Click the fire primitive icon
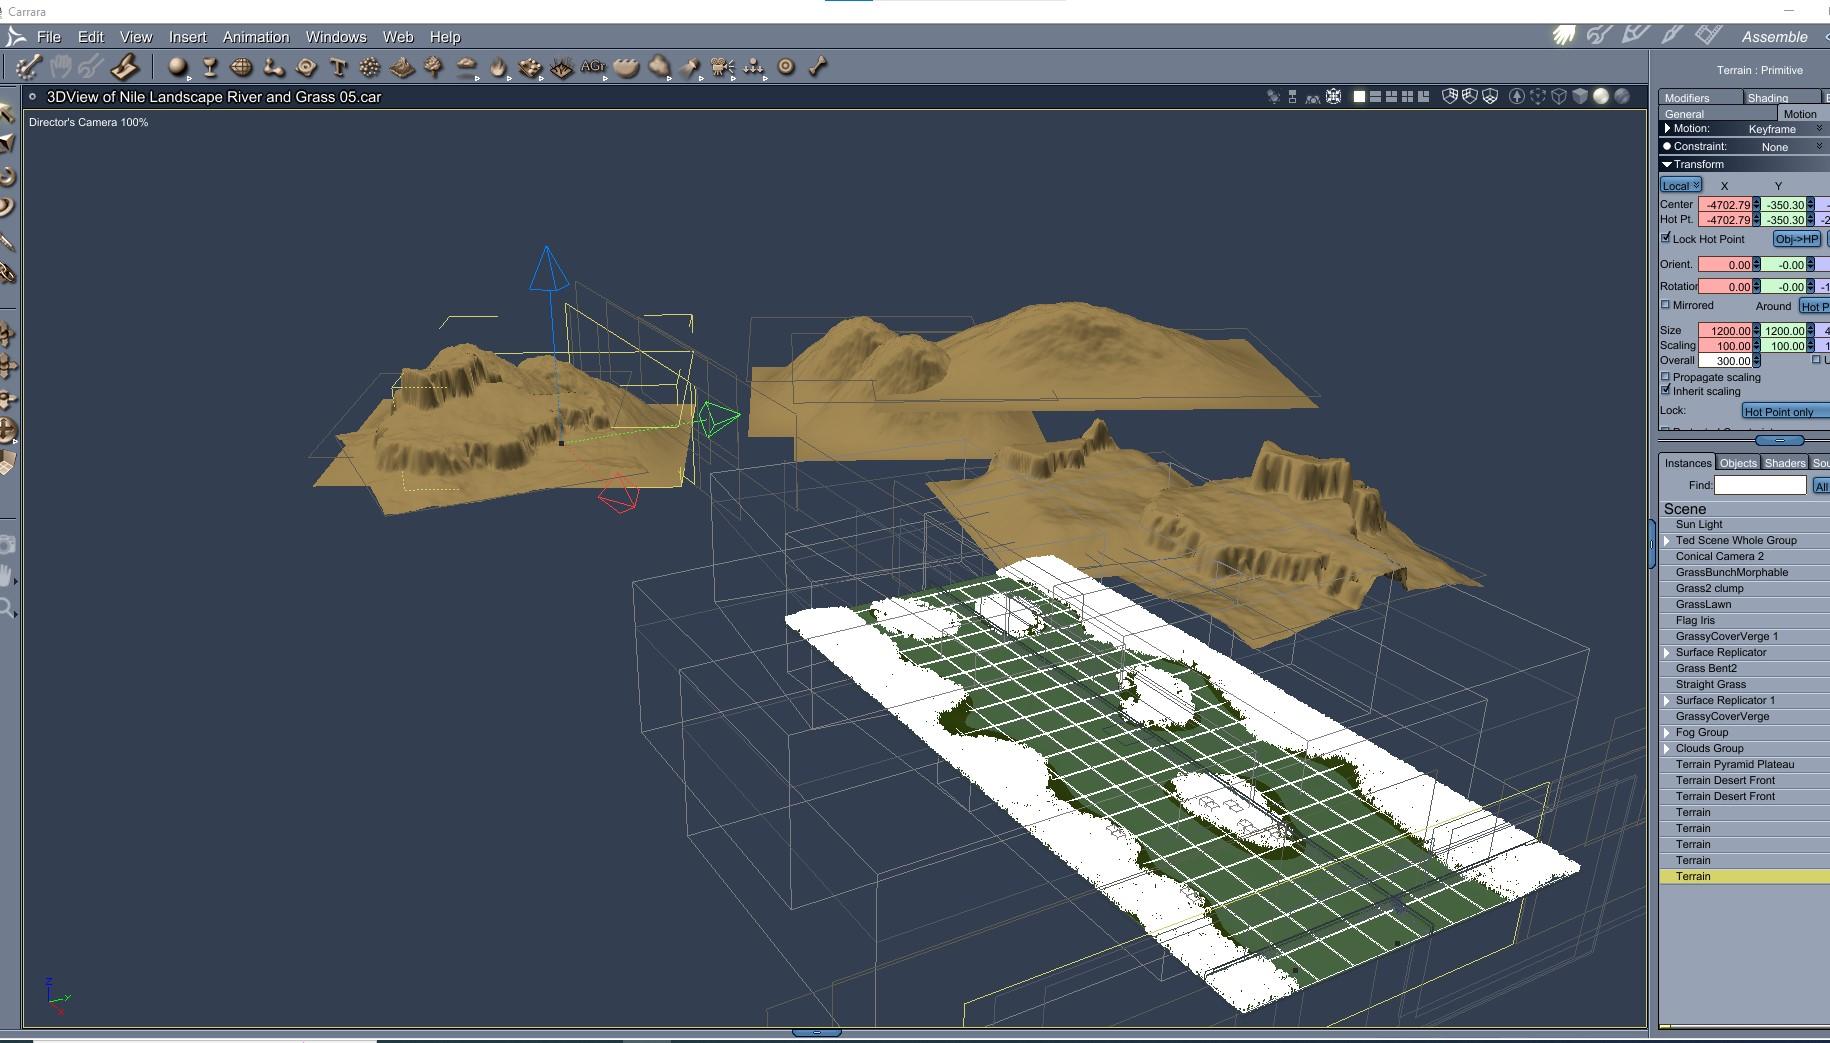This screenshot has width=1830, height=1043. [x=498, y=67]
